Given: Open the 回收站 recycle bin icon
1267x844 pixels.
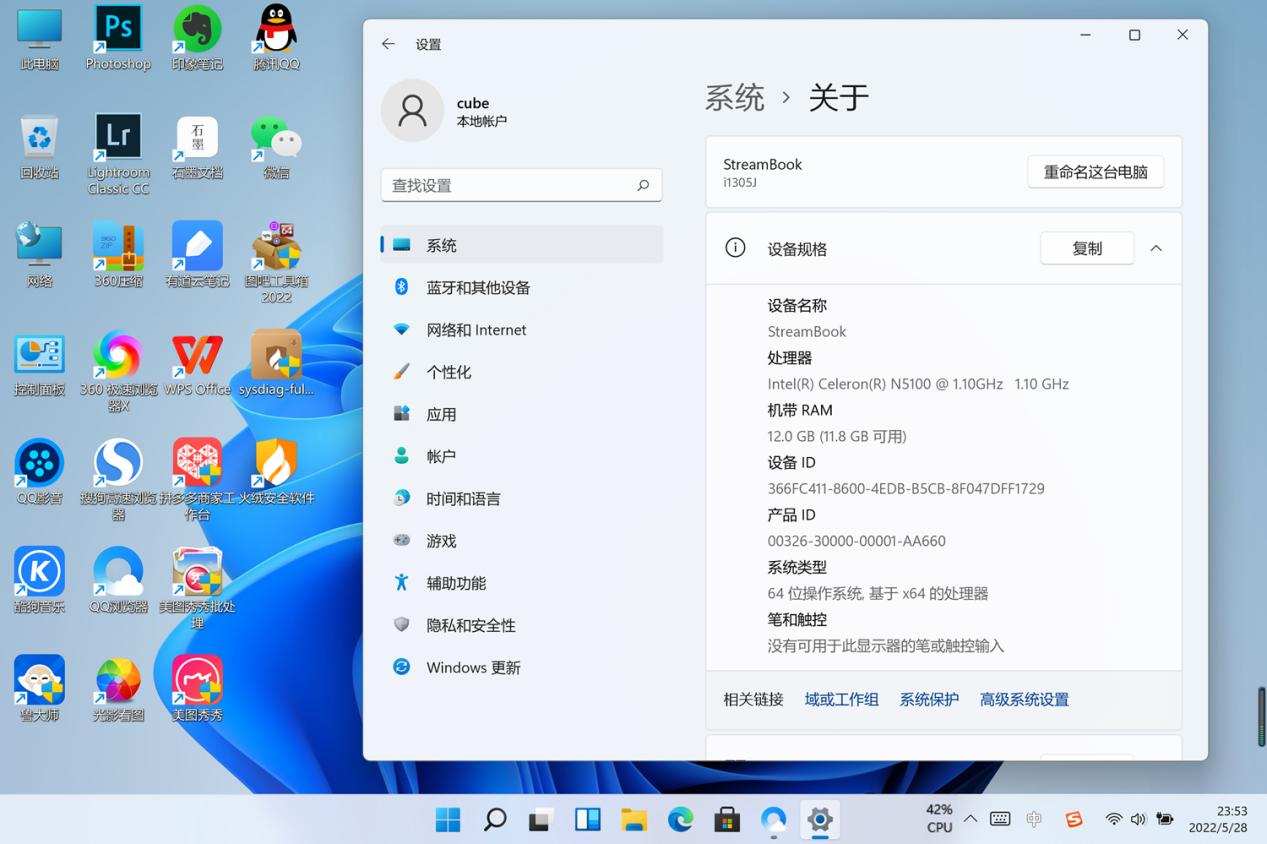Looking at the screenshot, I should pos(40,147).
